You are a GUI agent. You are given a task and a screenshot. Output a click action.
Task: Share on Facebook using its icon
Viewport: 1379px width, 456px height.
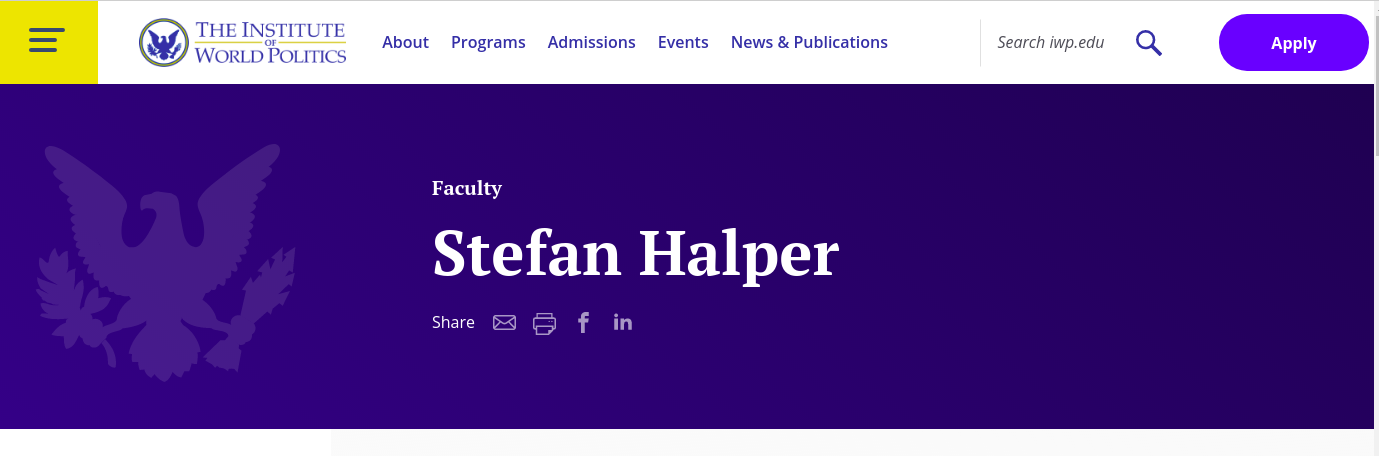(584, 322)
